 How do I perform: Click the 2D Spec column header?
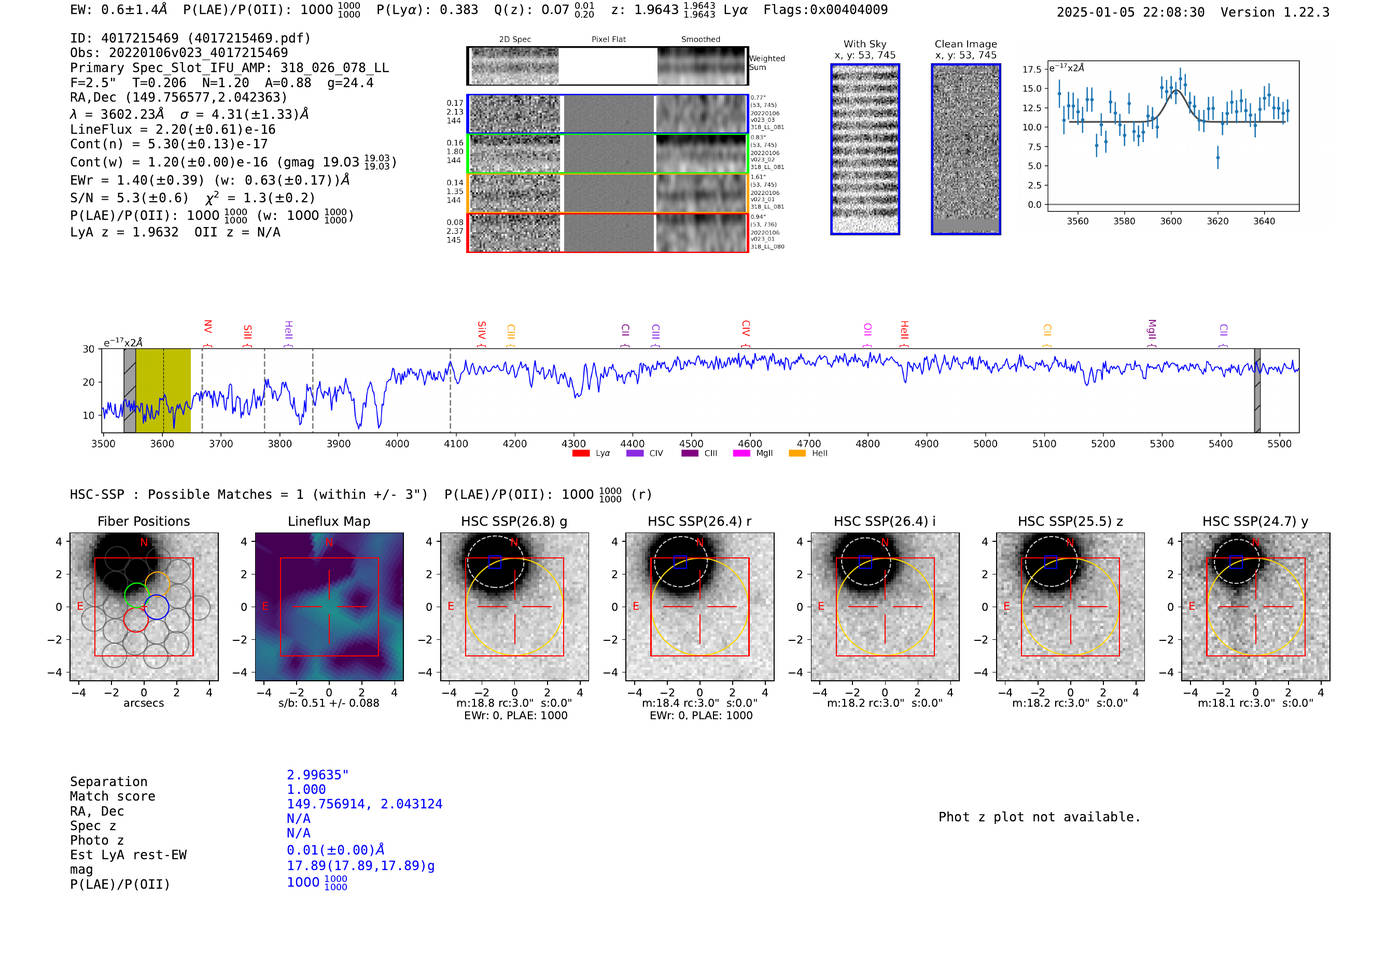tap(515, 40)
